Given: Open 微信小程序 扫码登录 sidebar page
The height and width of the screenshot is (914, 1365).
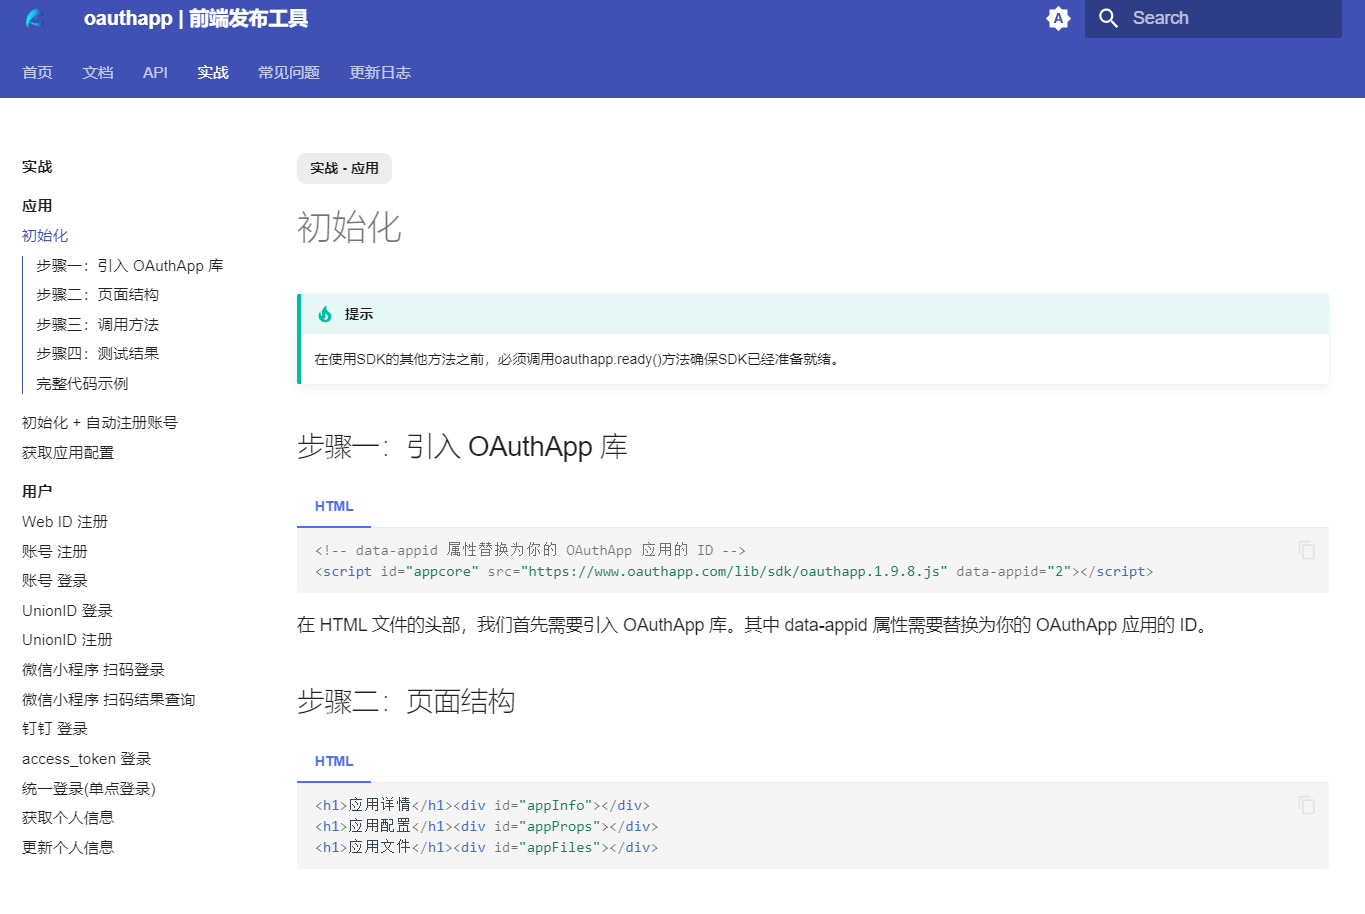Looking at the screenshot, I should tap(93, 670).
